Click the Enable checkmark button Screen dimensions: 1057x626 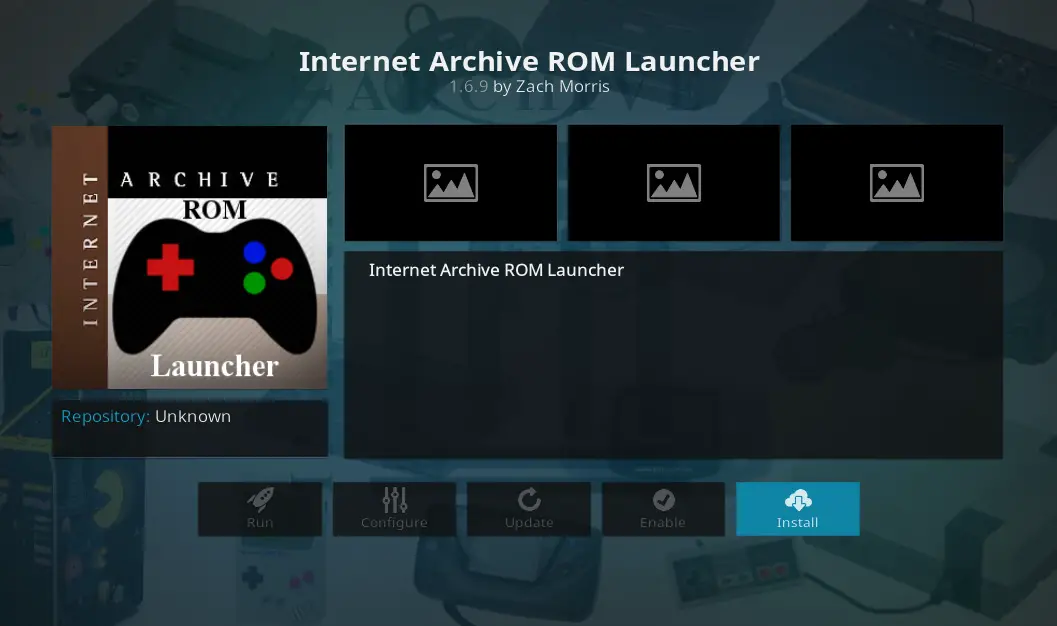coord(663,509)
